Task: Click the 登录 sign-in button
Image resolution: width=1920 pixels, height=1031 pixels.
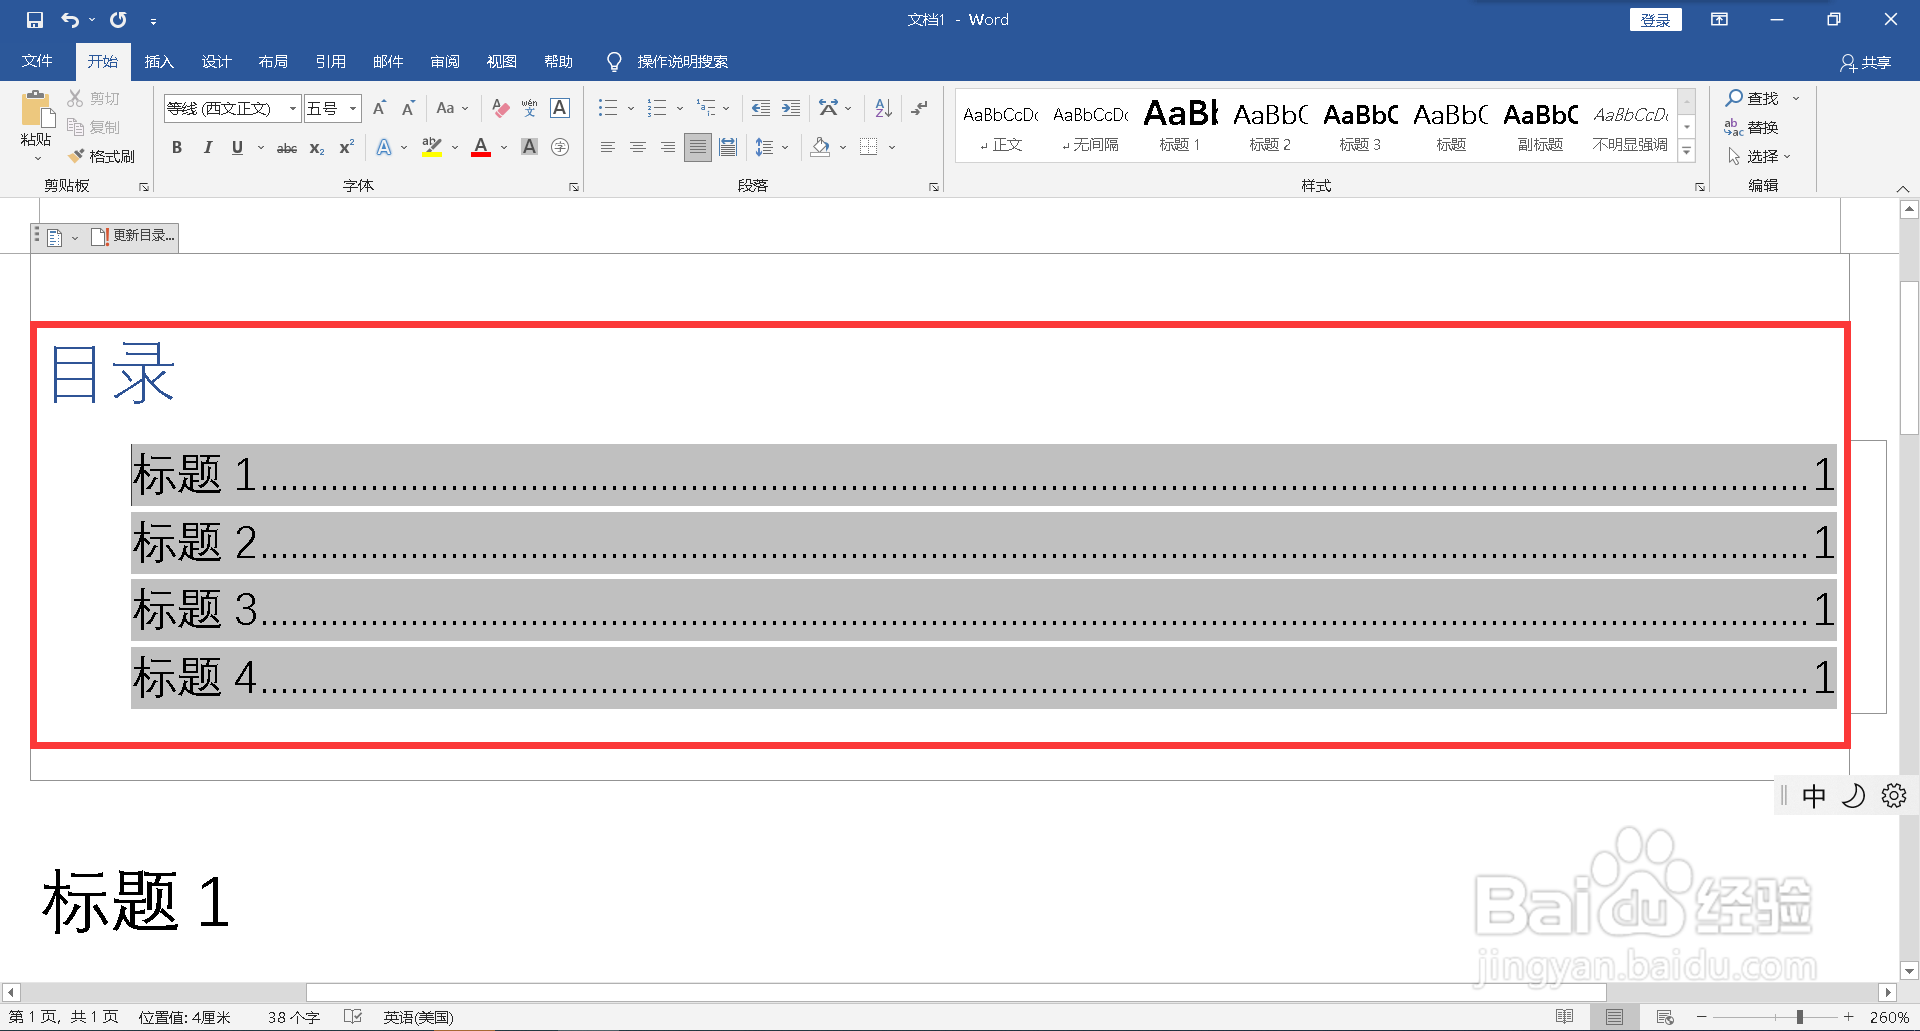Action: 1656,20
